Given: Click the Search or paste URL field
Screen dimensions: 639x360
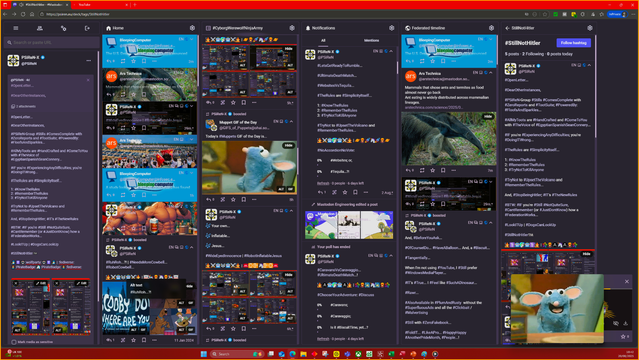Looking at the screenshot, I should [52, 42].
